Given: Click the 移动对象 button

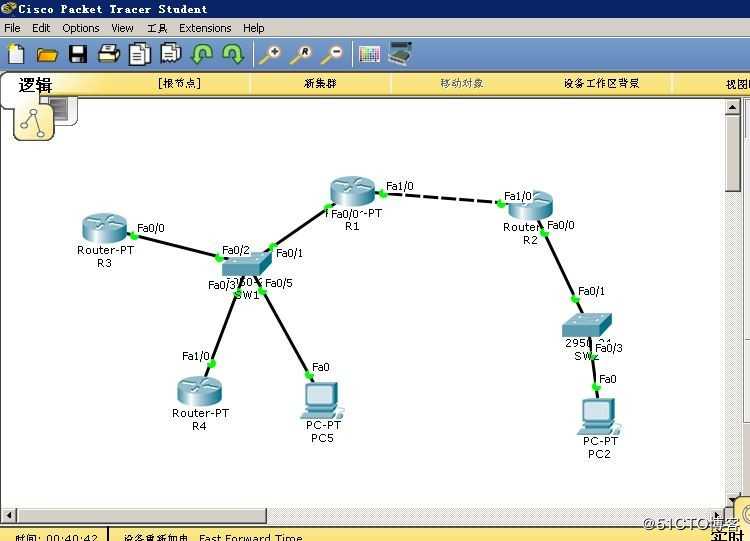Looking at the screenshot, I should tap(462, 83).
